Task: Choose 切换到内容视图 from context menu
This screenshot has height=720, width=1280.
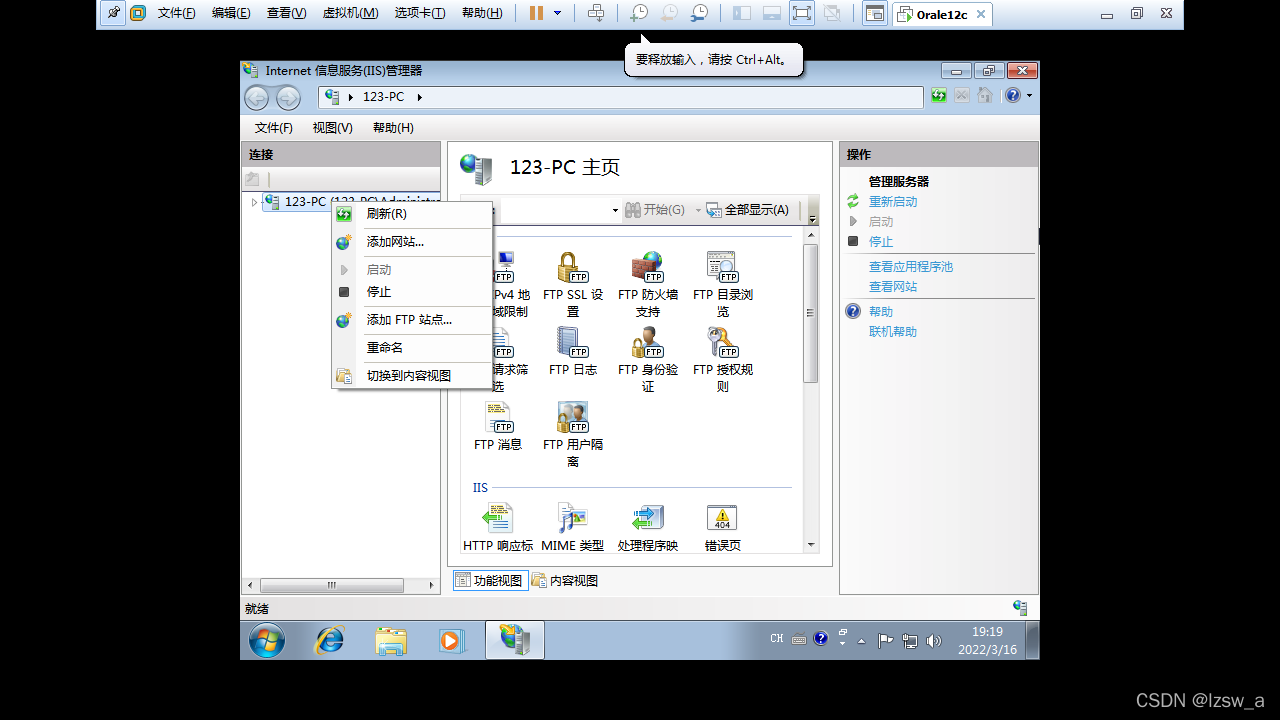Action: click(x=412, y=376)
